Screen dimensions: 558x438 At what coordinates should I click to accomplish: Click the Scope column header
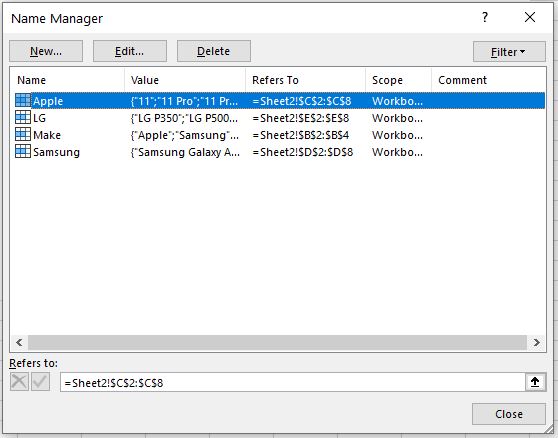tap(399, 80)
